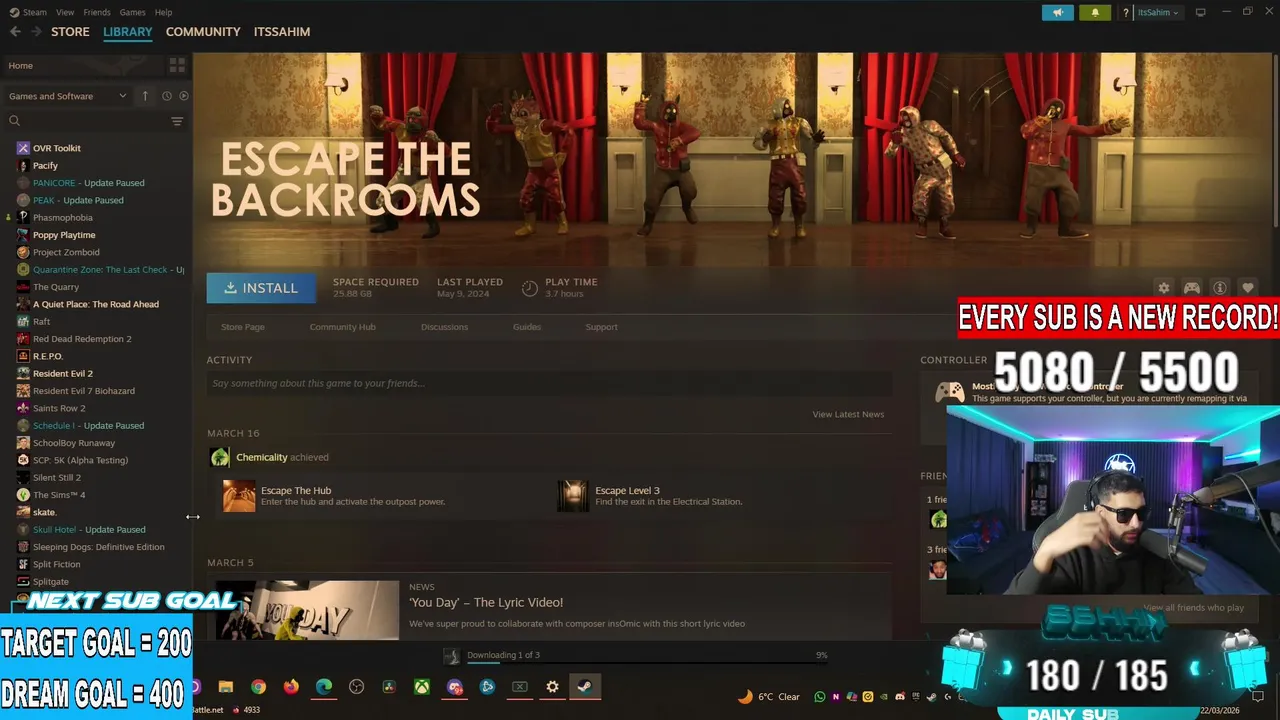Open 'You Day' – The Lyric Video headline

pyautogui.click(x=486, y=602)
